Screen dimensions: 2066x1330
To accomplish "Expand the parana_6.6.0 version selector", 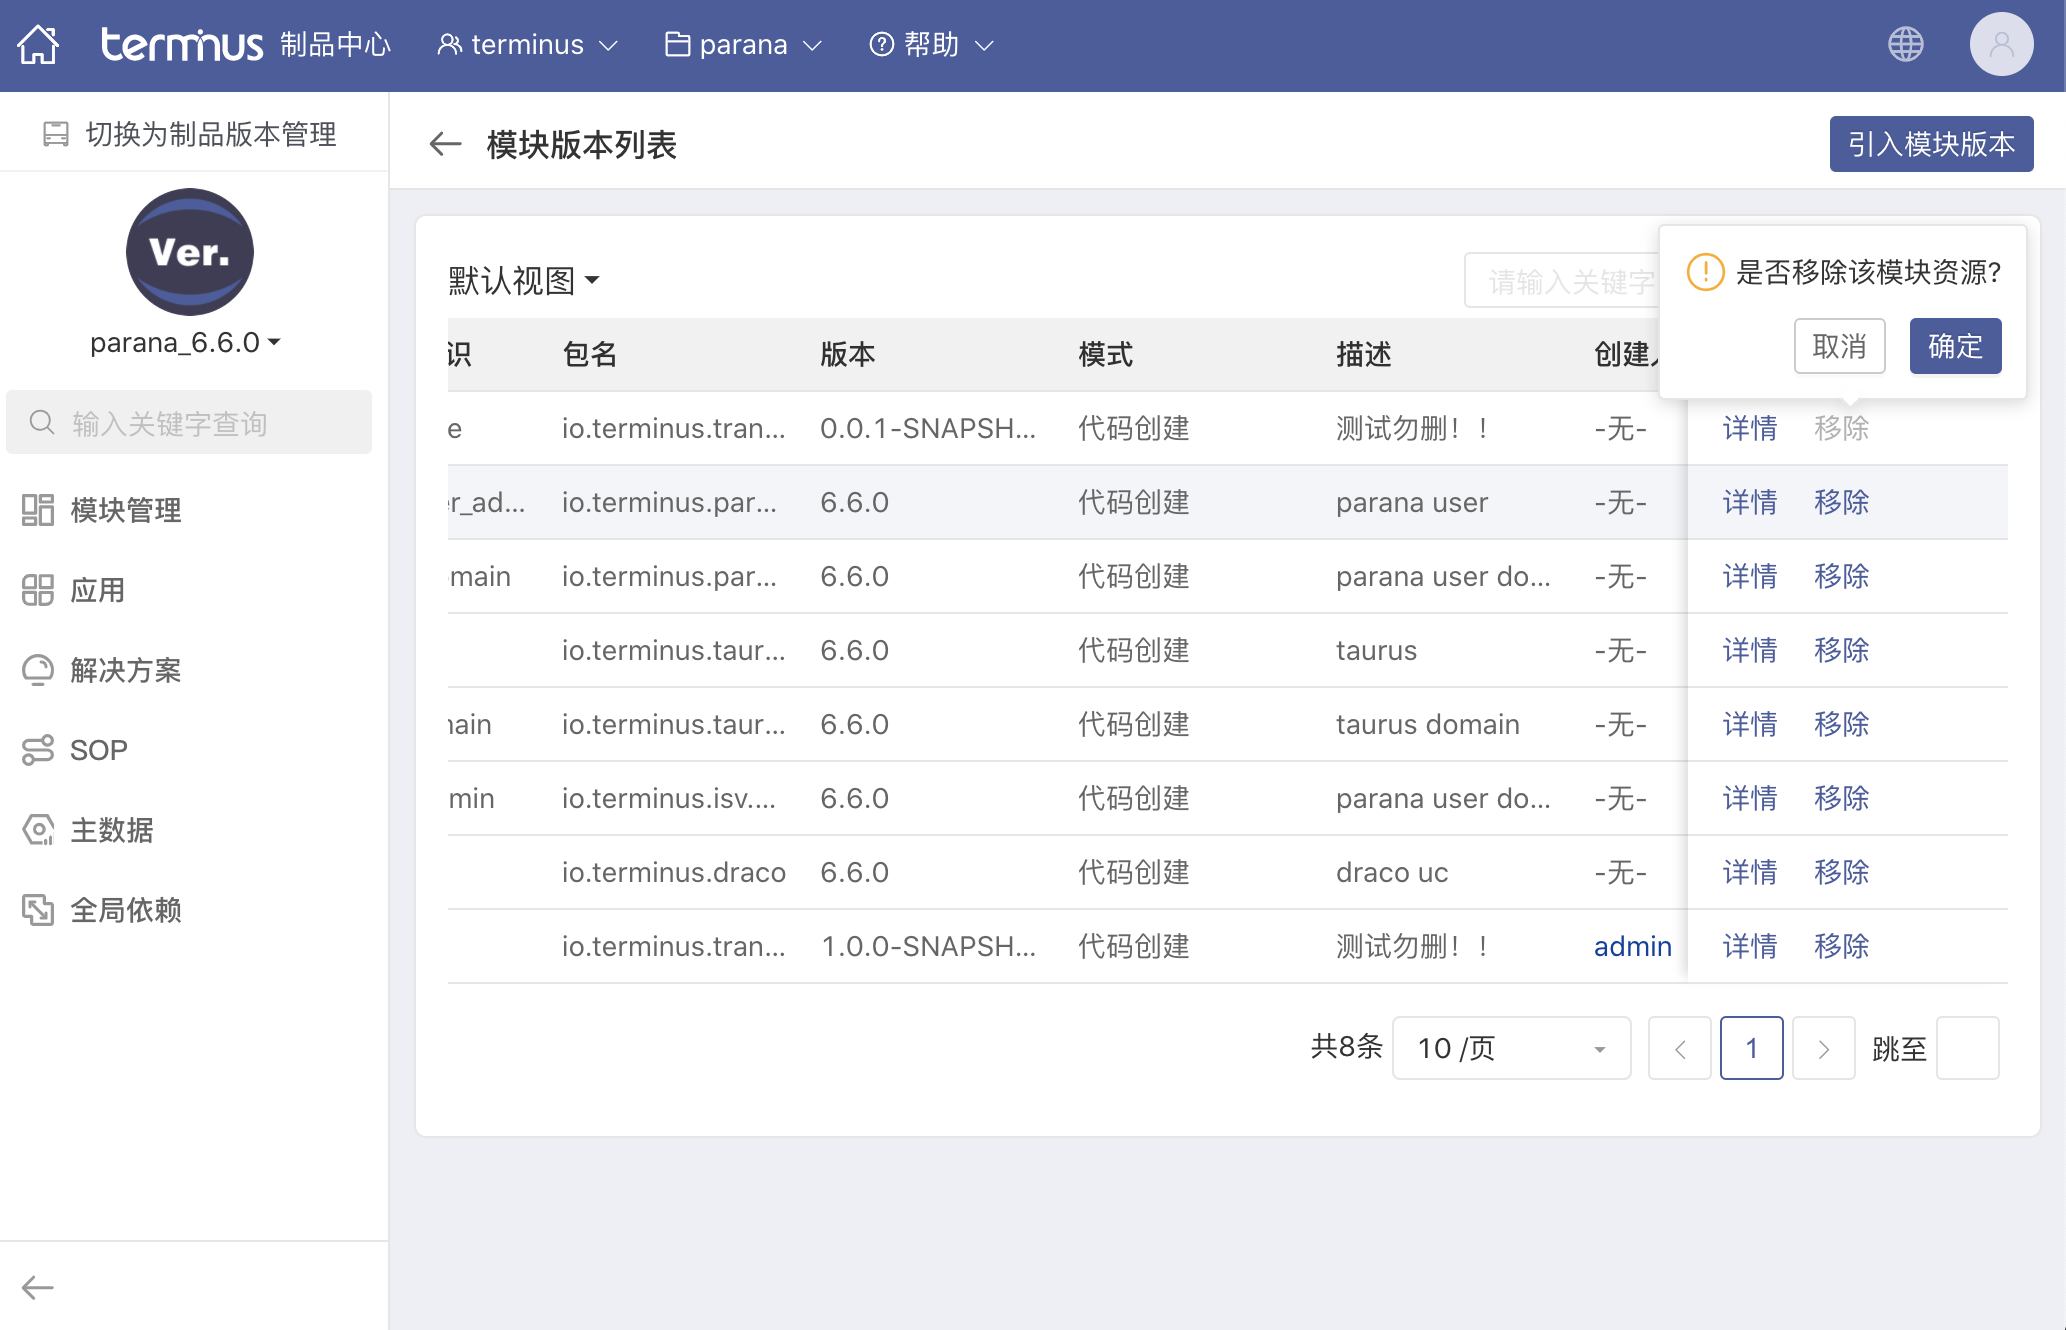I will tap(186, 343).
